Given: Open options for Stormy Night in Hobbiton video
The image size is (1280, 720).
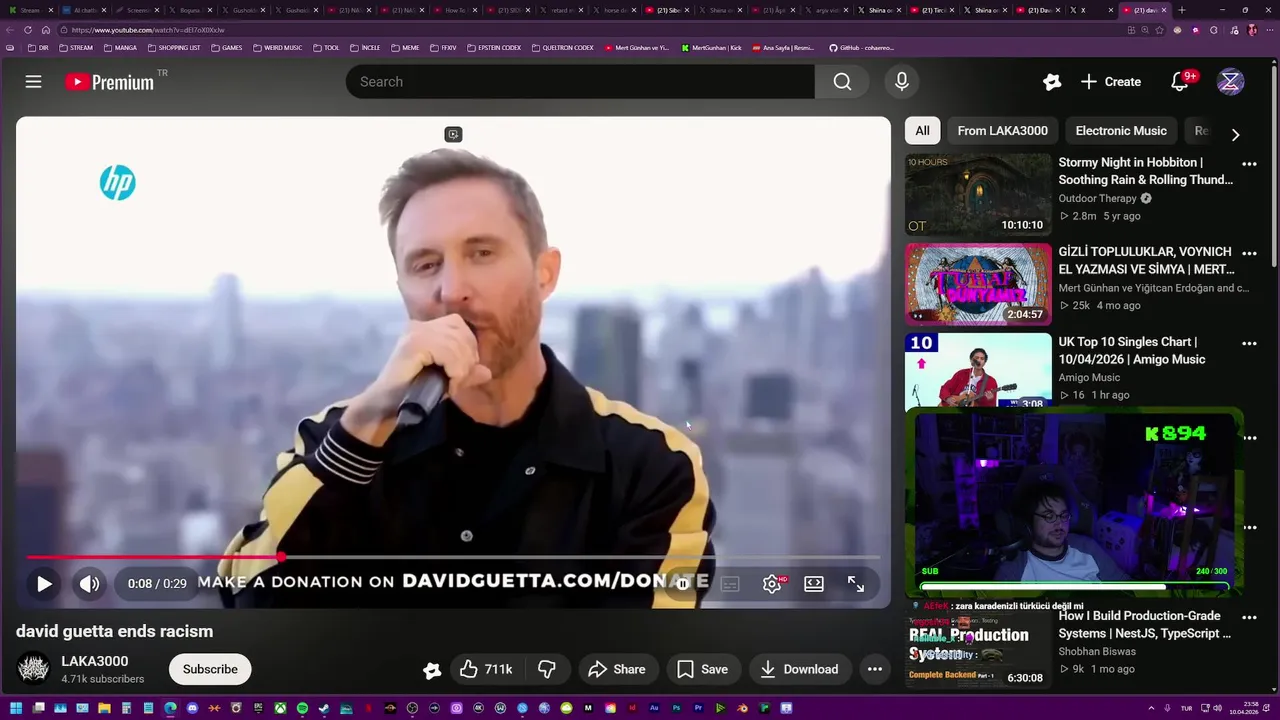Looking at the screenshot, I should 1249,164.
